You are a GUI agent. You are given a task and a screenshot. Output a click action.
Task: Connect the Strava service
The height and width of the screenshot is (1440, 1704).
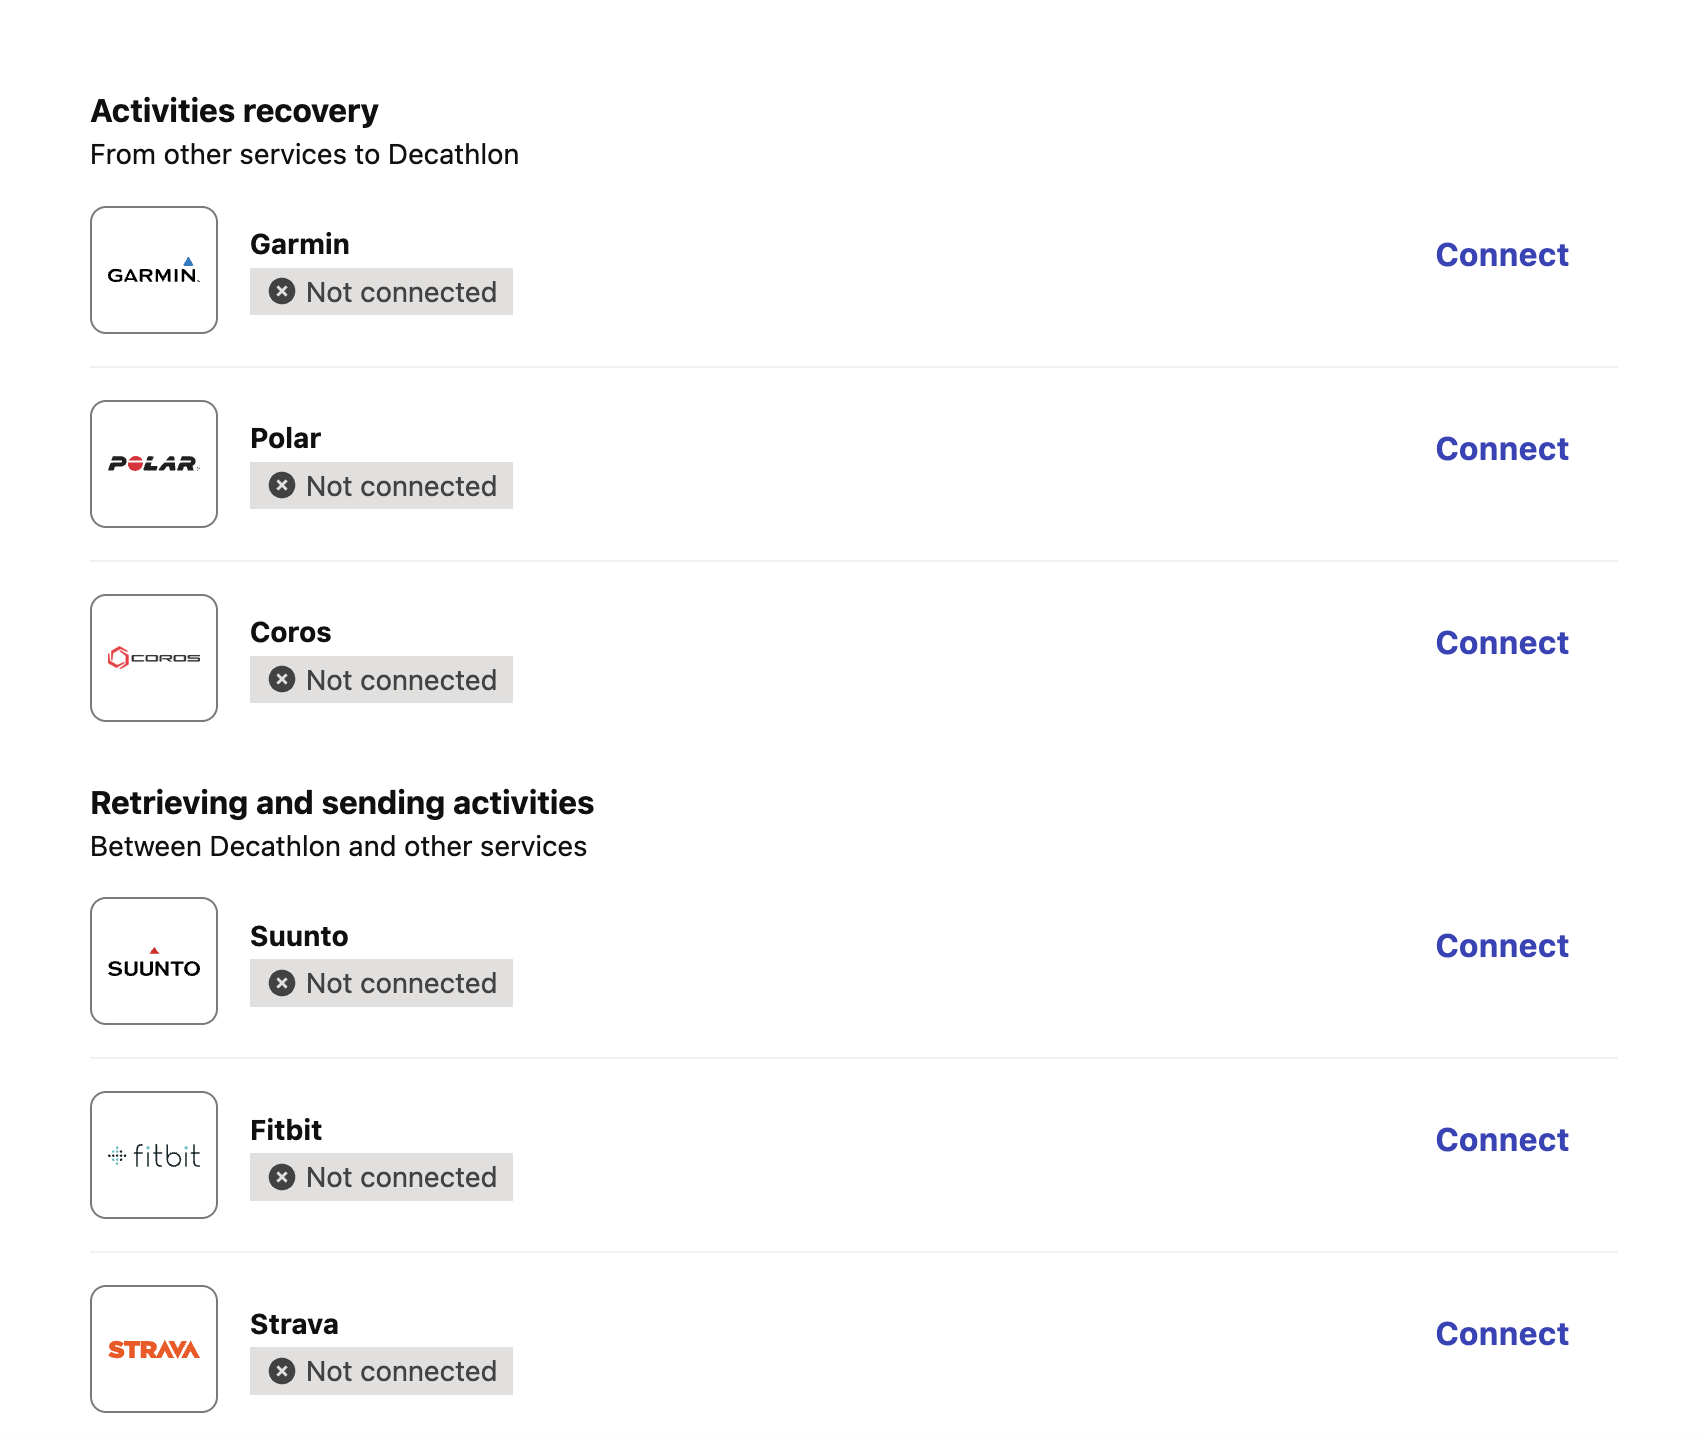[1501, 1334]
